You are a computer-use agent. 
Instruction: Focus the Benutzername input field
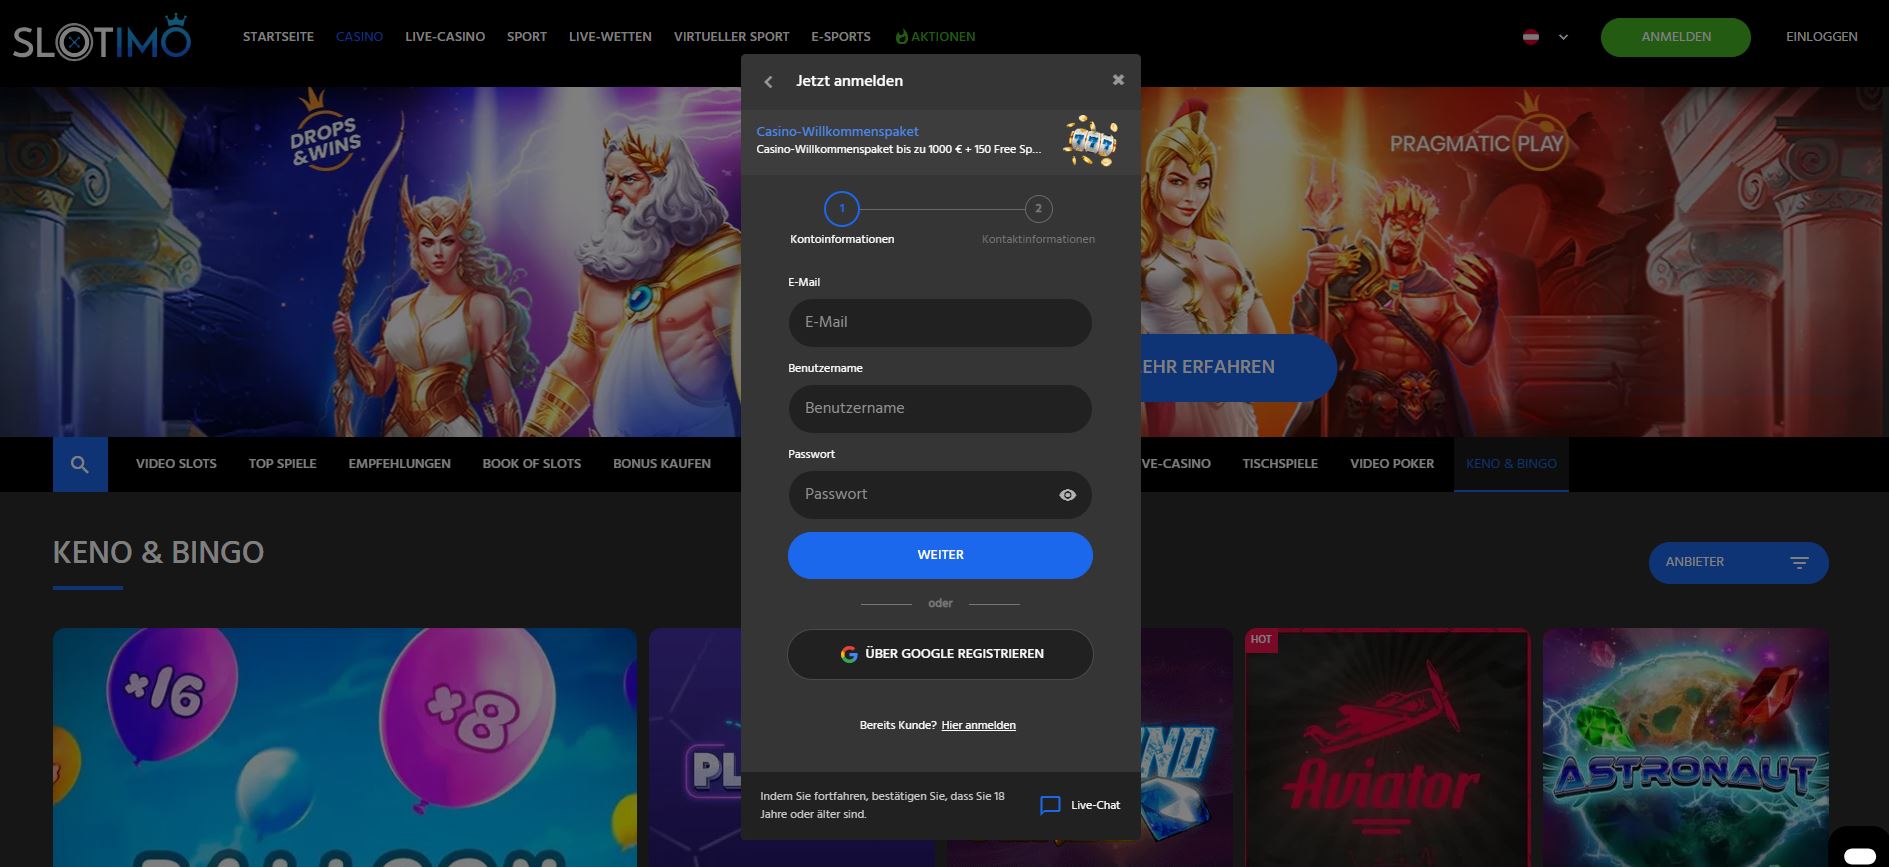pos(940,409)
